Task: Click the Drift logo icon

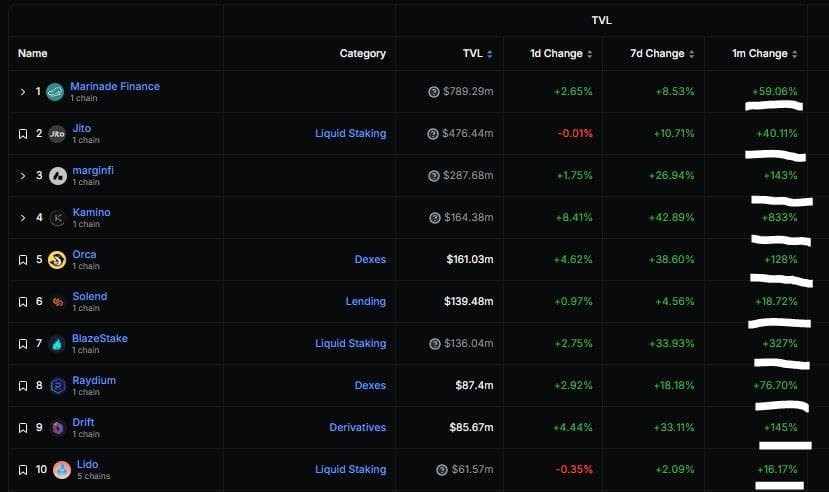Action: [58, 428]
